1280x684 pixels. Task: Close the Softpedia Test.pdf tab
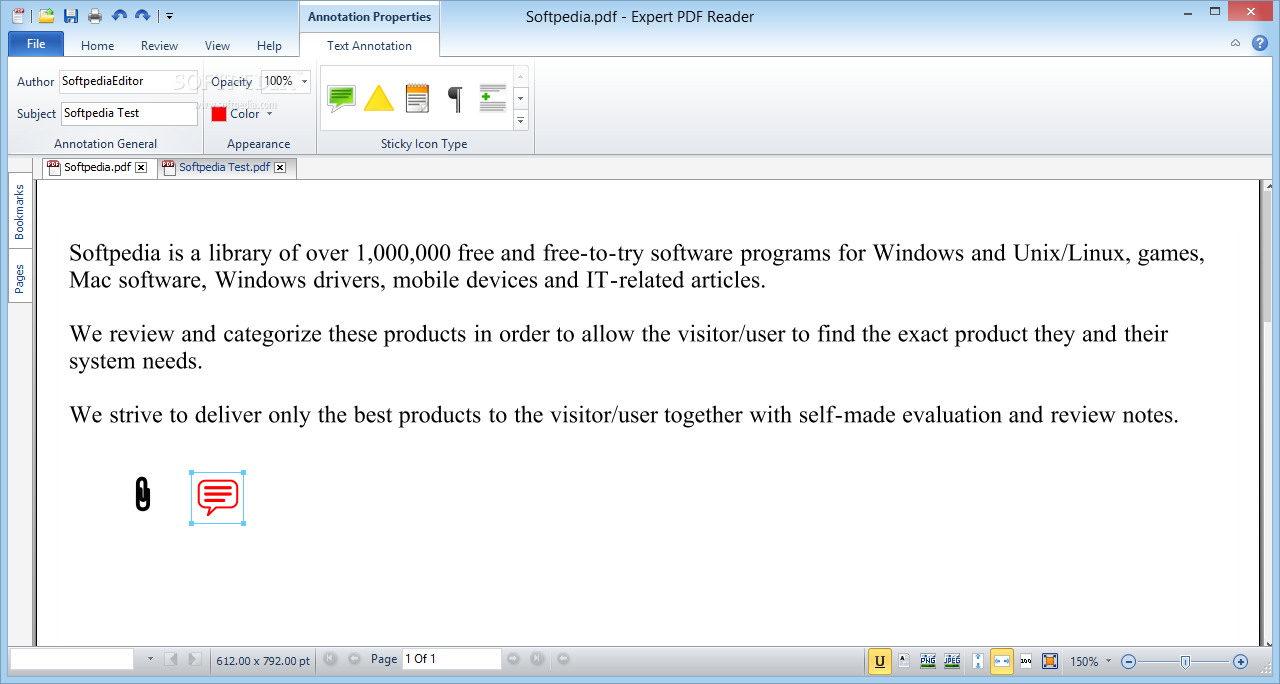pyautogui.click(x=280, y=168)
